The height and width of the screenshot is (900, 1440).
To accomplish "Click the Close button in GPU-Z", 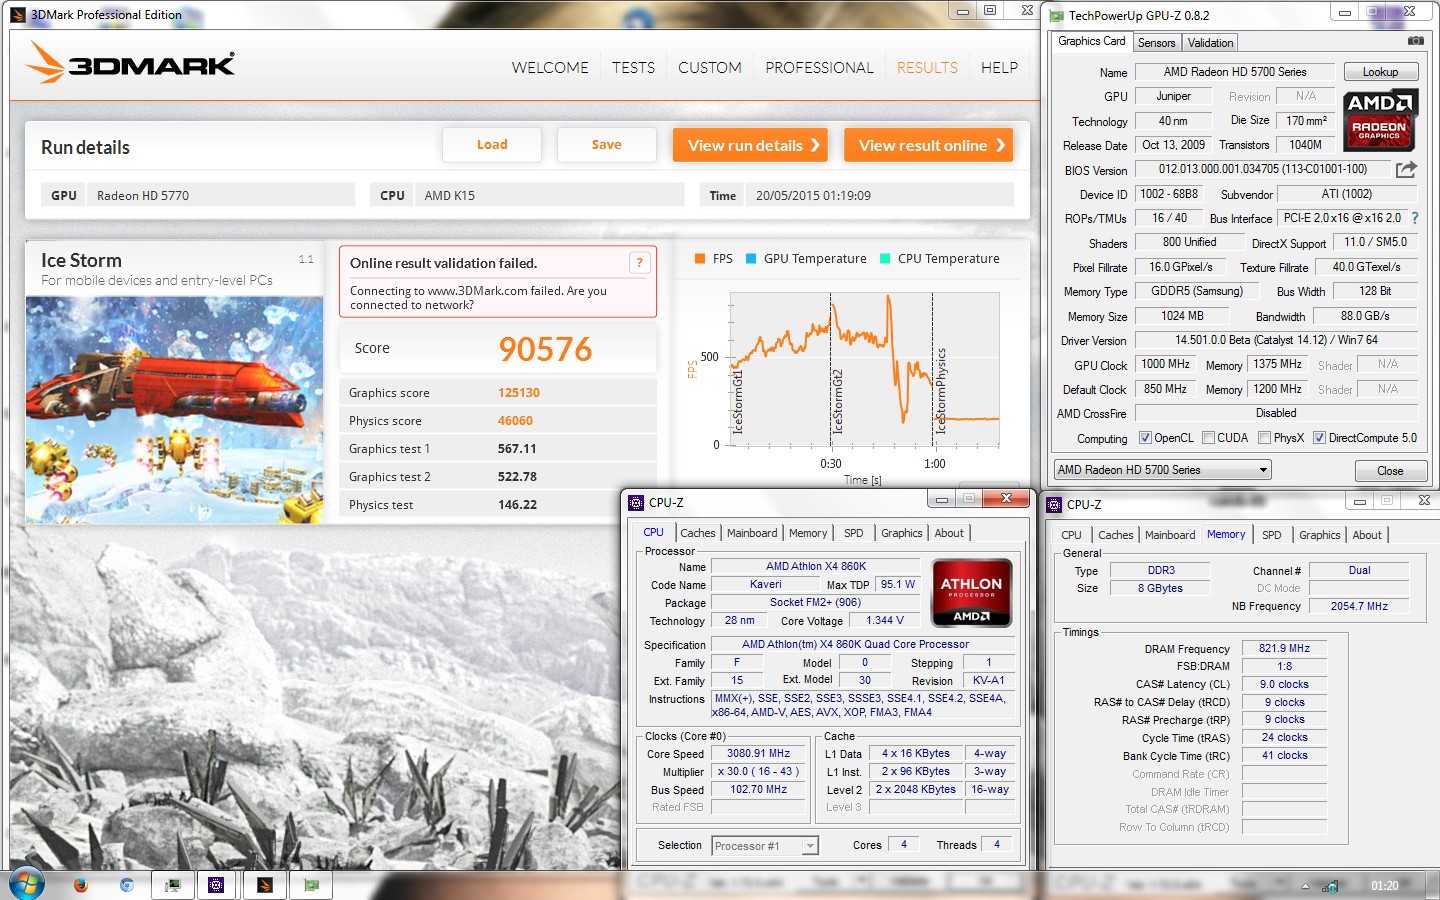I will tap(1390, 471).
